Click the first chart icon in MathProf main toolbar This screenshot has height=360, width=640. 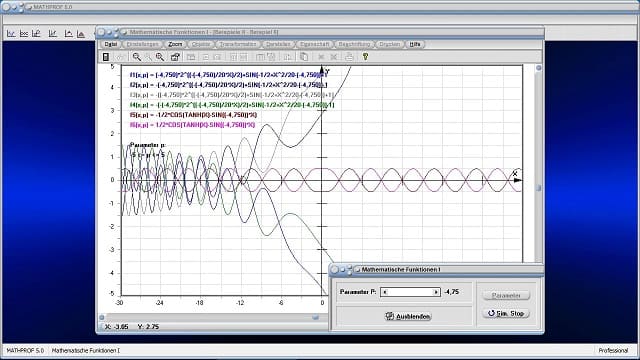coord(11,33)
